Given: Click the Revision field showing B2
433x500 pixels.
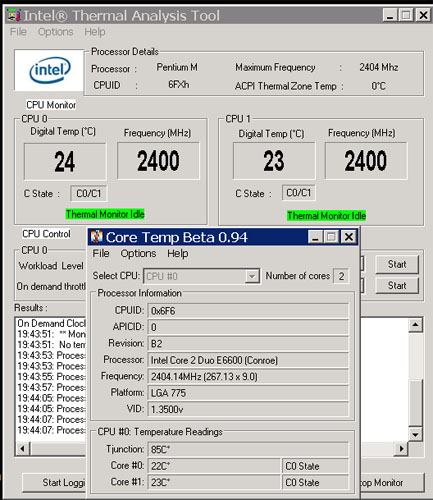Looking at the screenshot, I should [x=248, y=344].
